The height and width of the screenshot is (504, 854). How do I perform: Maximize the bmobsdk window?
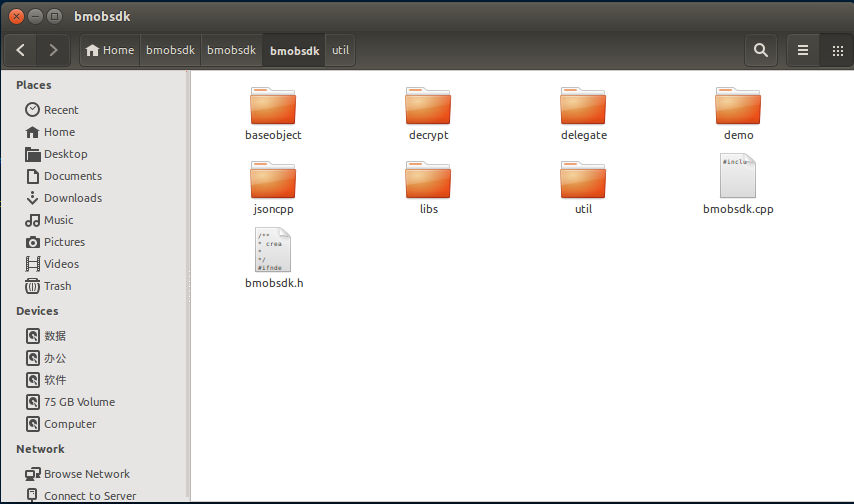point(54,16)
